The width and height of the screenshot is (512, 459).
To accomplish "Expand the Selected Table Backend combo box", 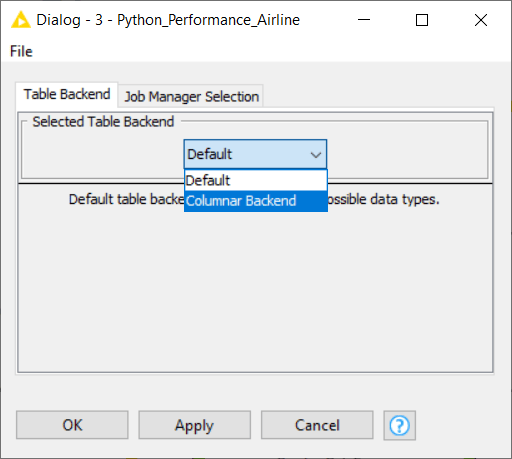I will (255, 154).
